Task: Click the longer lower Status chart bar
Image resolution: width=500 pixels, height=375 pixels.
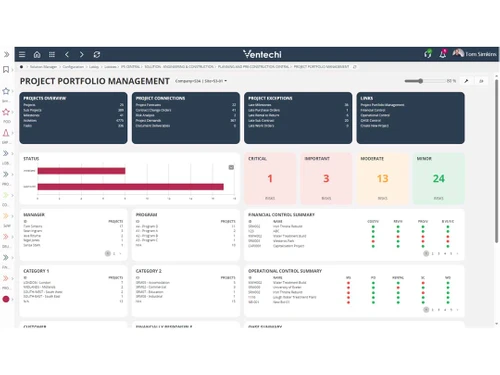Action: [x=130, y=187]
